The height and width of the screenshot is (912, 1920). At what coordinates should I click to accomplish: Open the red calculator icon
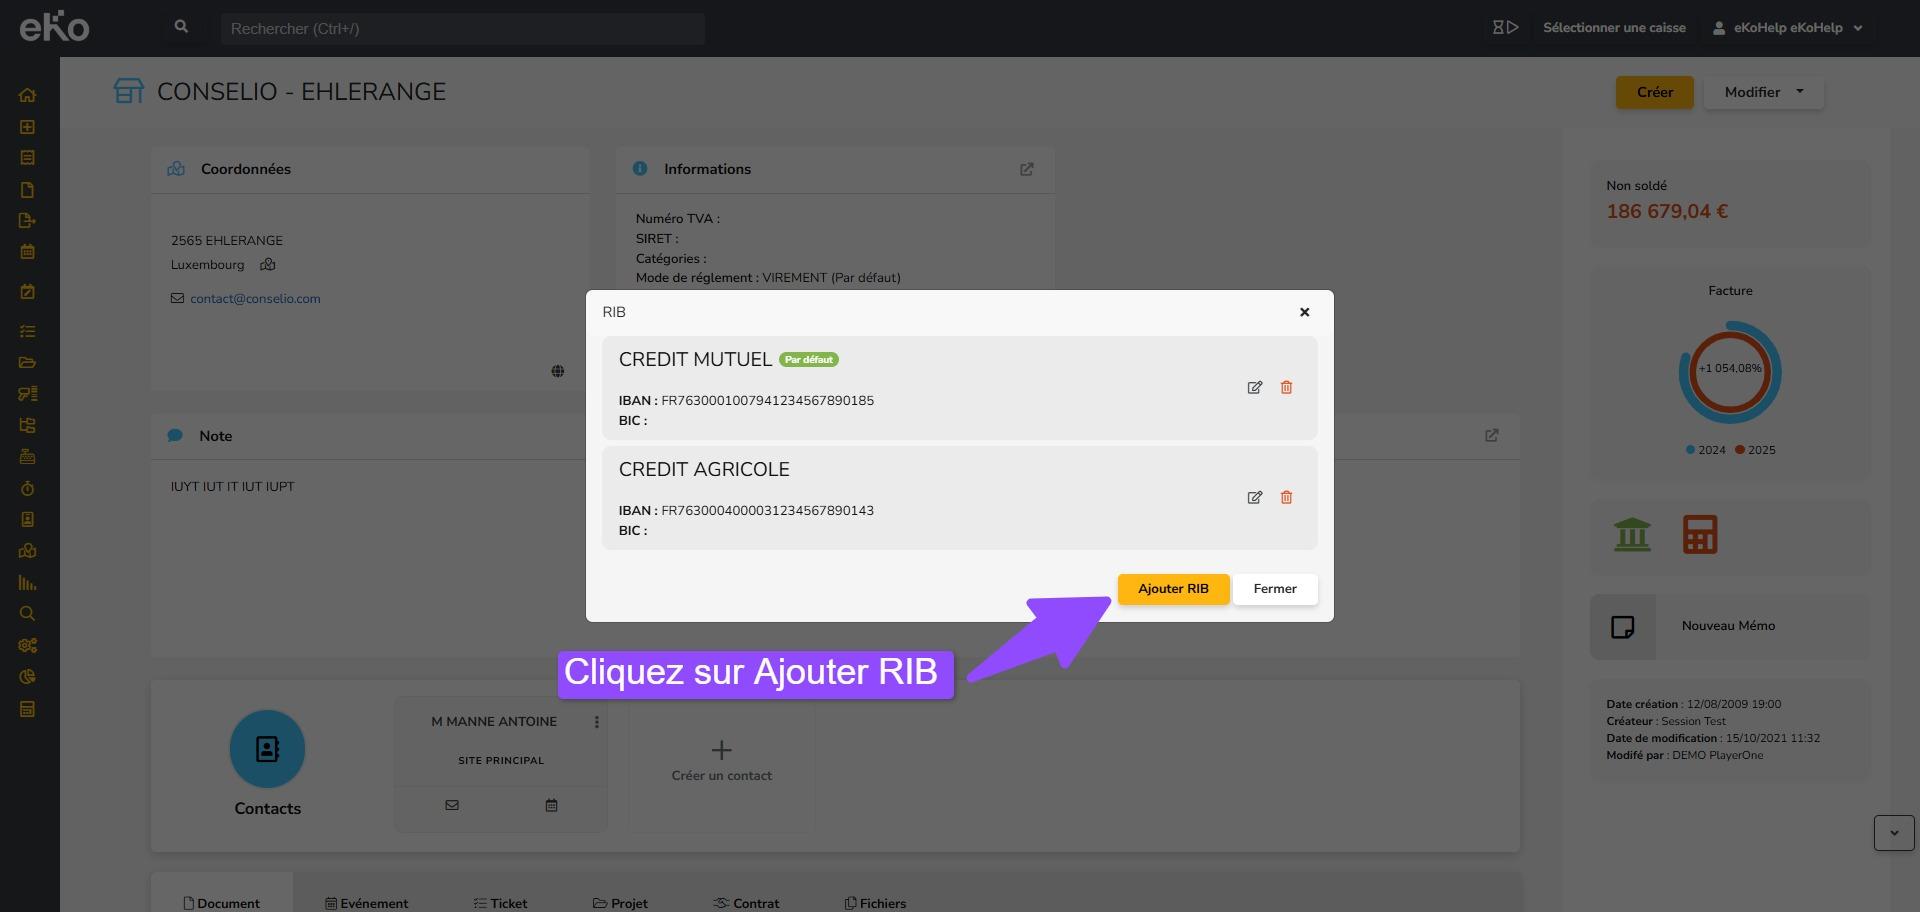click(x=1699, y=535)
